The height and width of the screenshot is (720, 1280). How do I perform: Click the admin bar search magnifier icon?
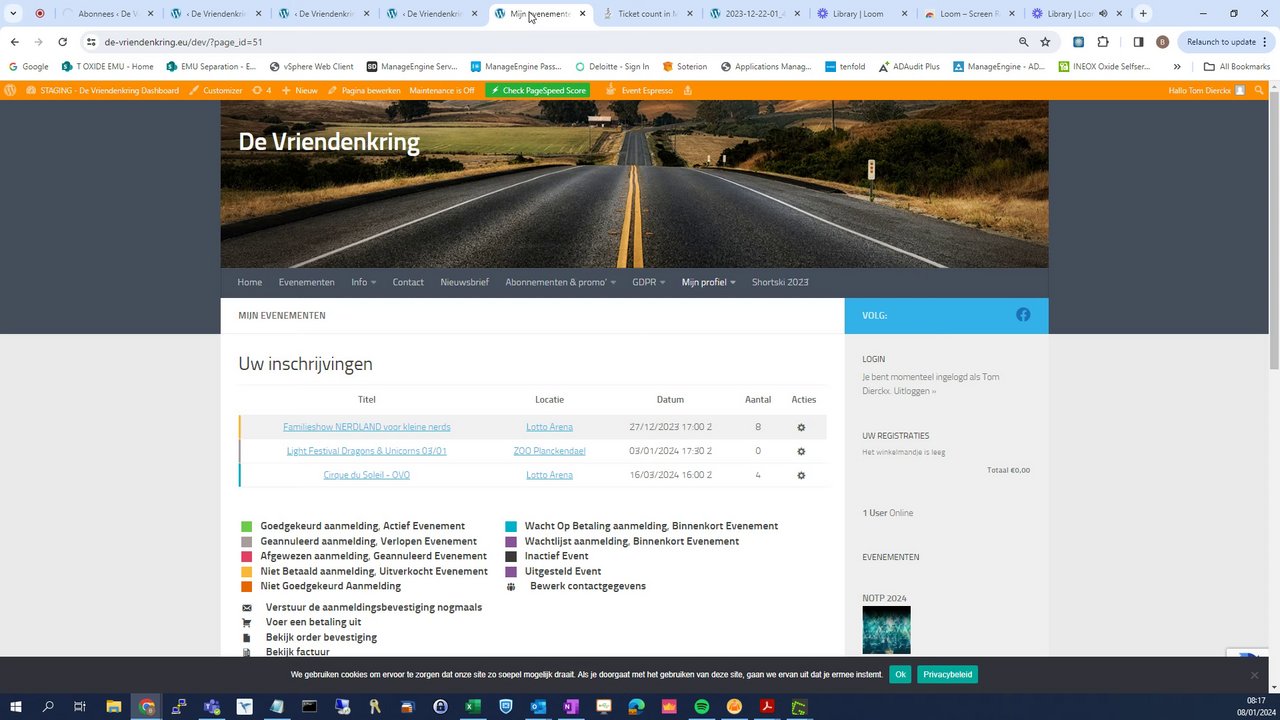pos(1259,90)
